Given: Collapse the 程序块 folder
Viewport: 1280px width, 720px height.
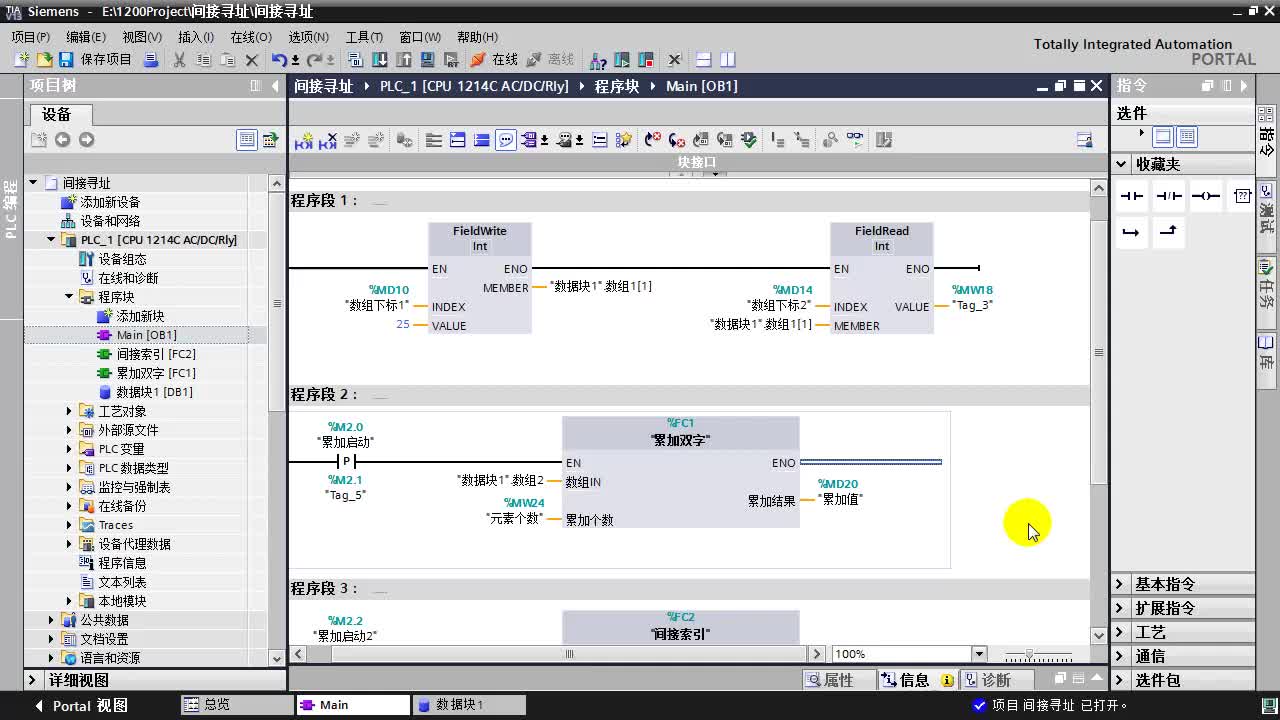Looking at the screenshot, I should pos(69,297).
